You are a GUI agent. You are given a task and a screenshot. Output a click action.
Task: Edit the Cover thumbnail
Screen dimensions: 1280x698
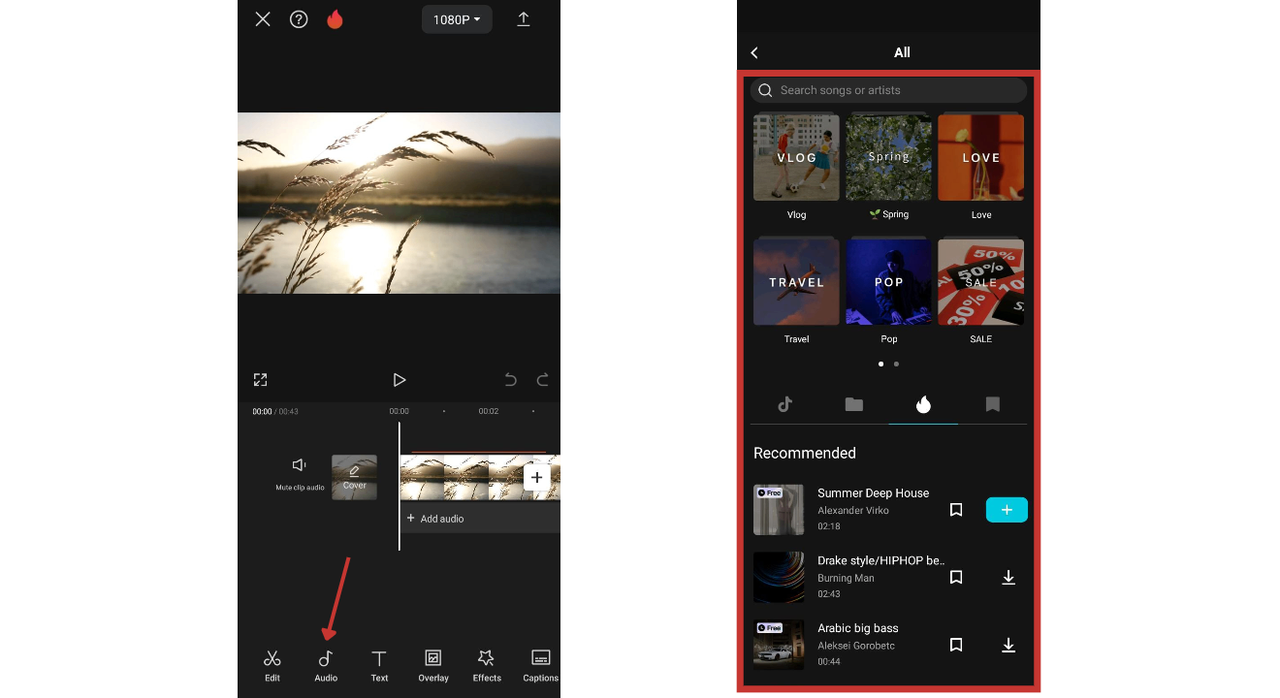coord(354,477)
